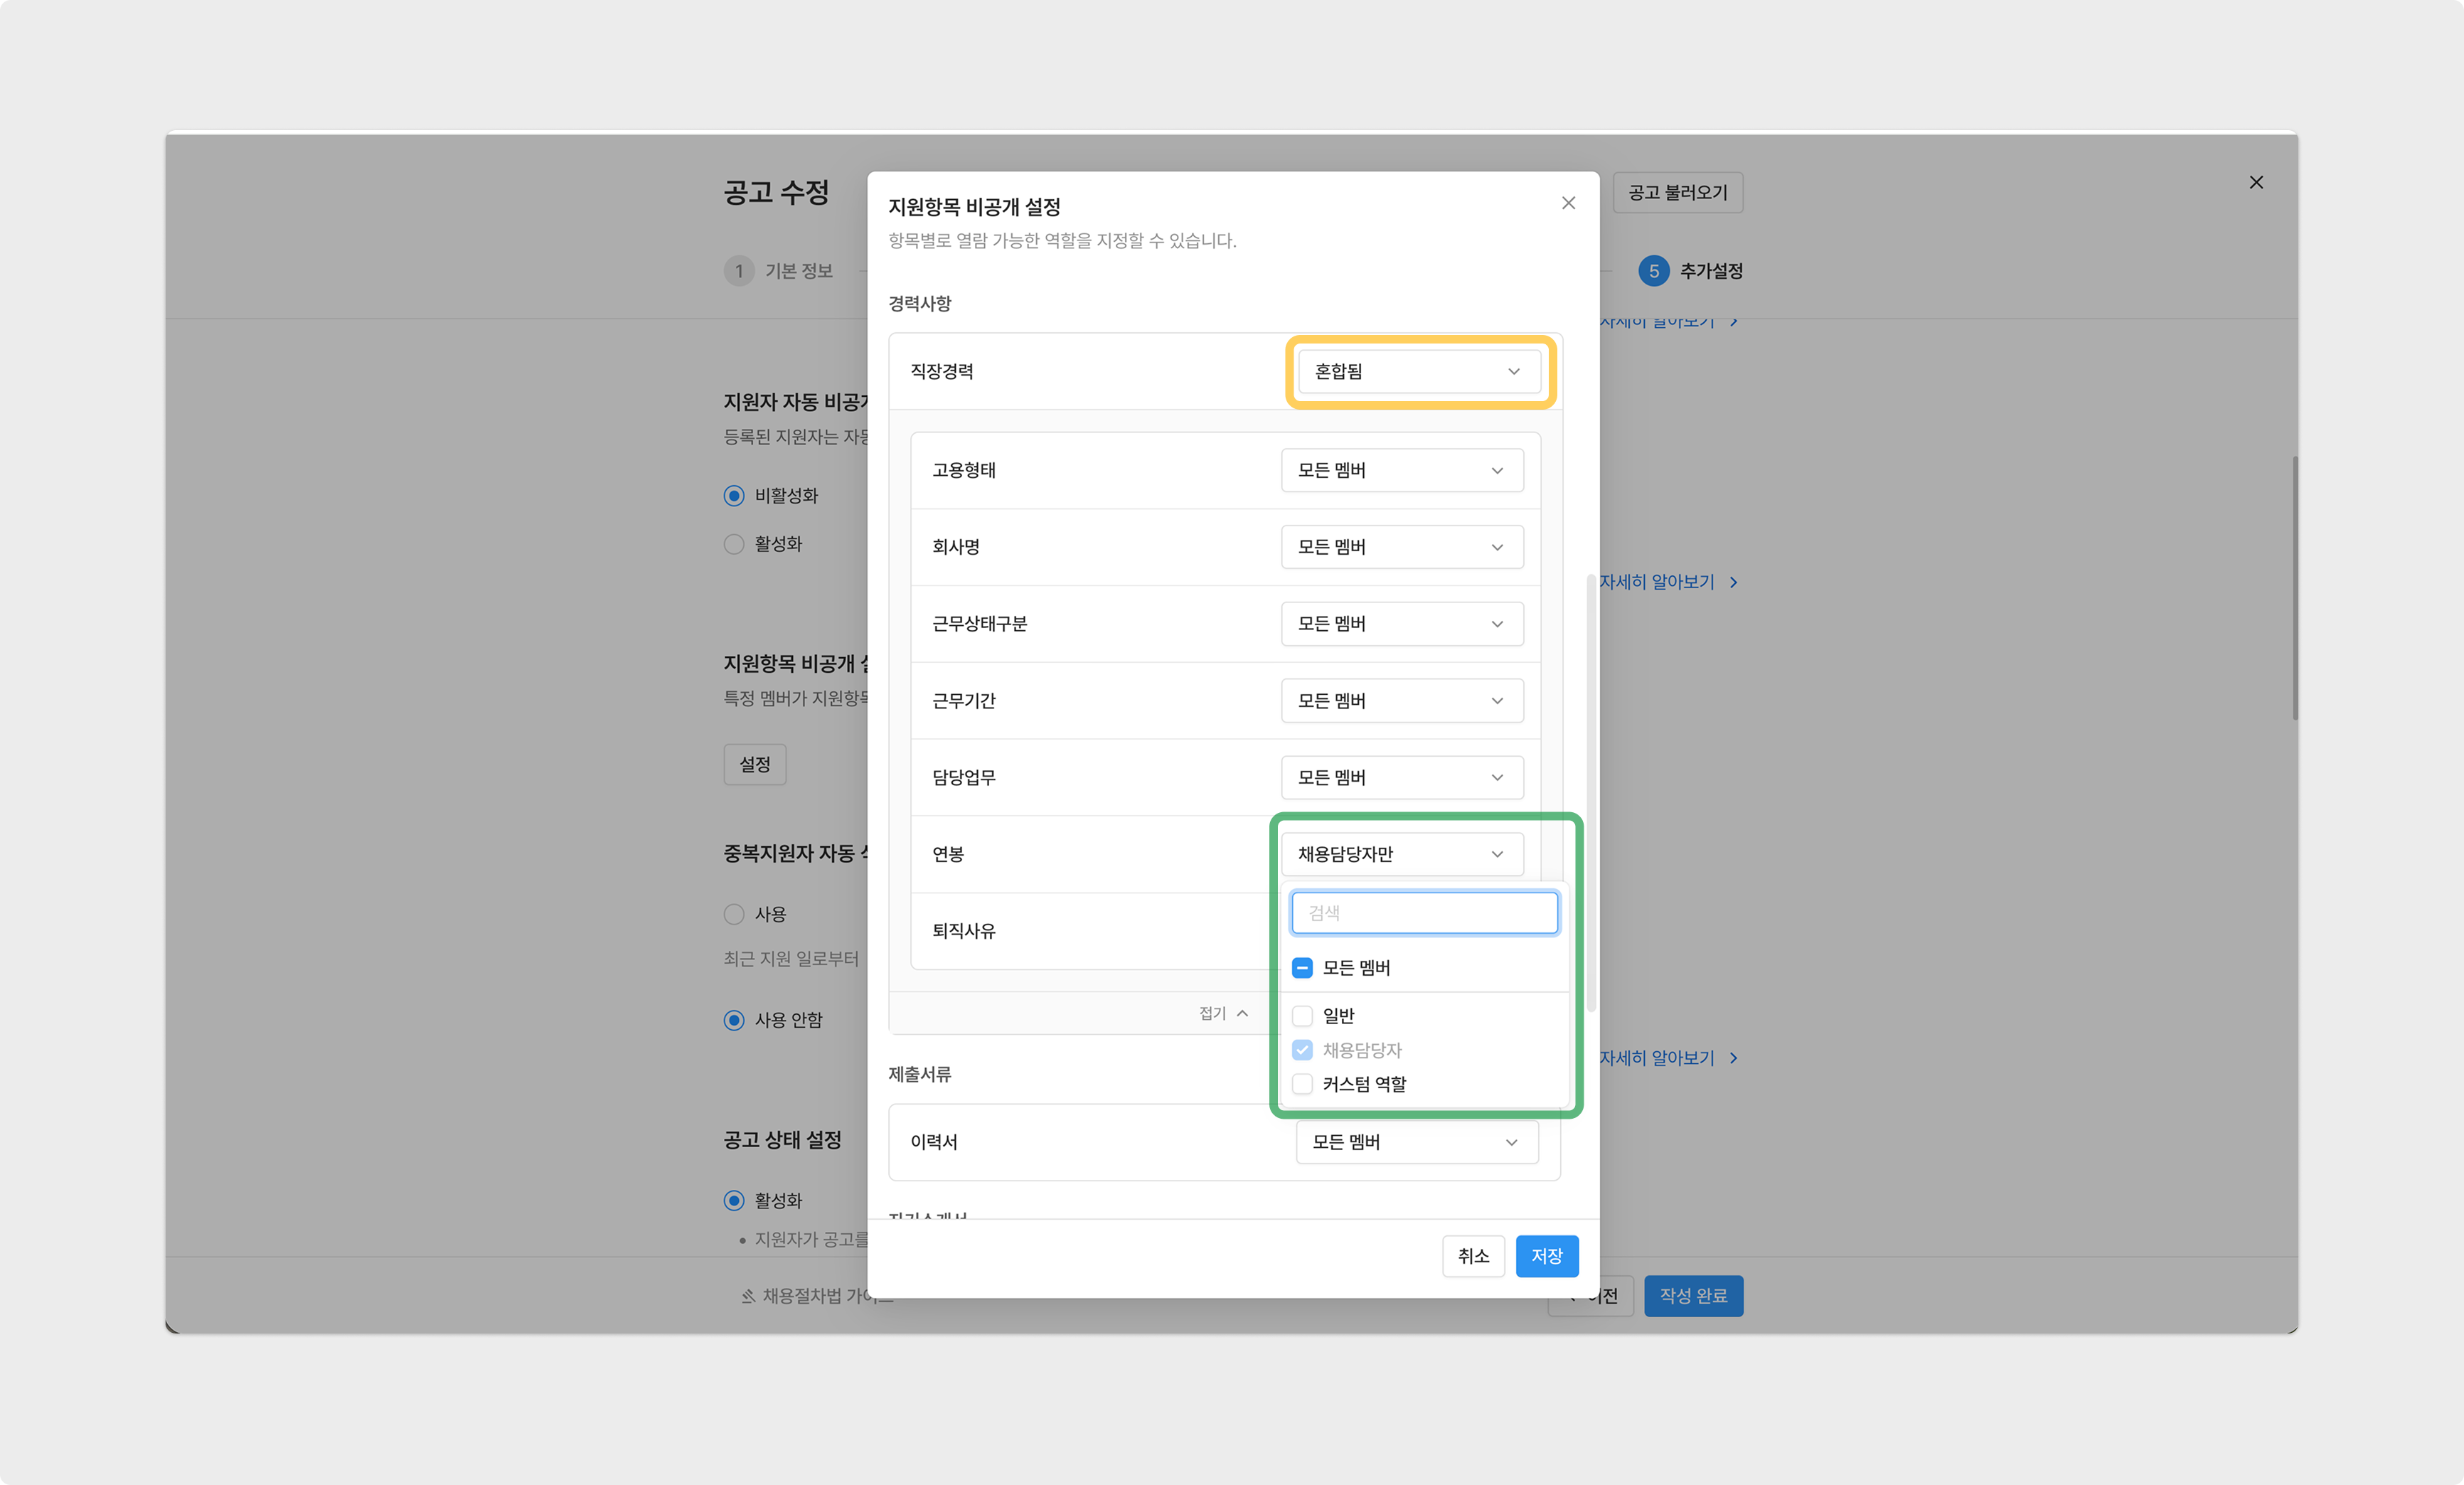Select the 활성화 radio under 지원자 자동 비공개
The width and height of the screenshot is (2464, 1485).
point(734,544)
